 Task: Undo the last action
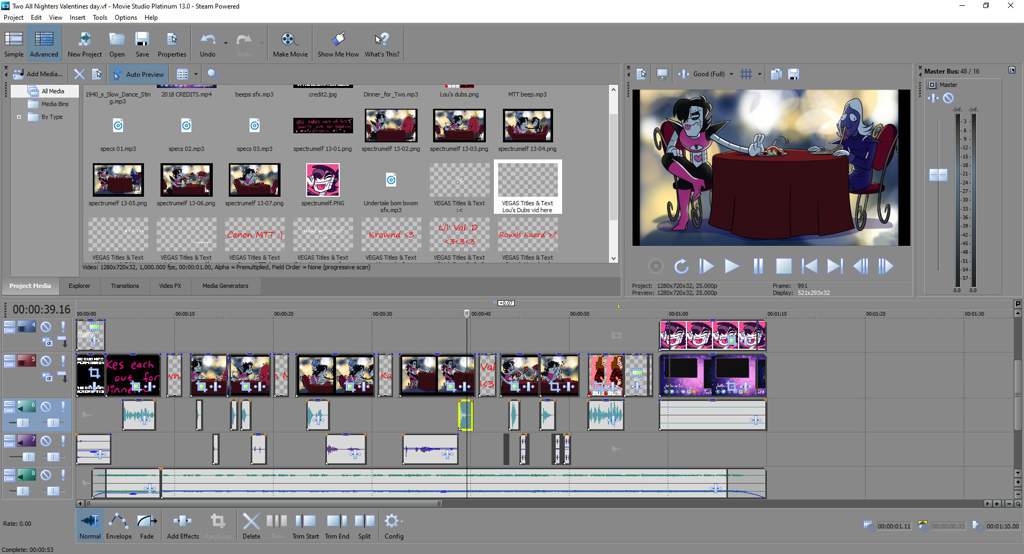pyautogui.click(x=208, y=44)
